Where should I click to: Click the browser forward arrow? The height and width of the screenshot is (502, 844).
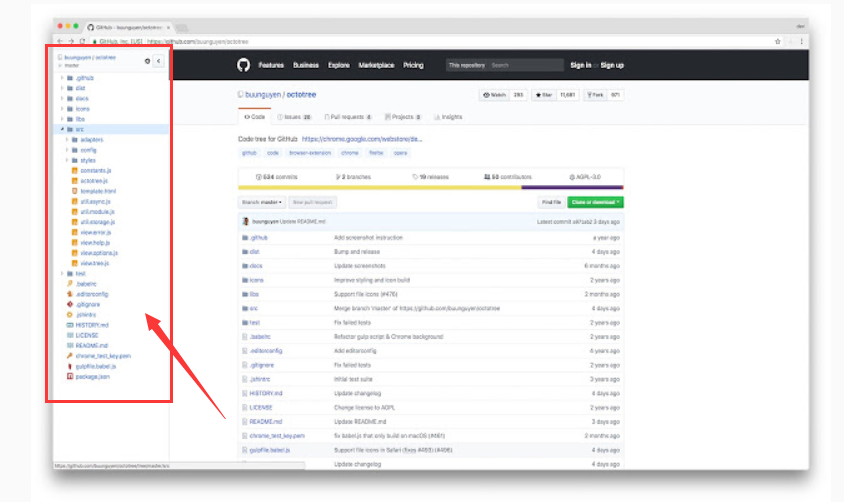pyautogui.click(x=71, y=41)
